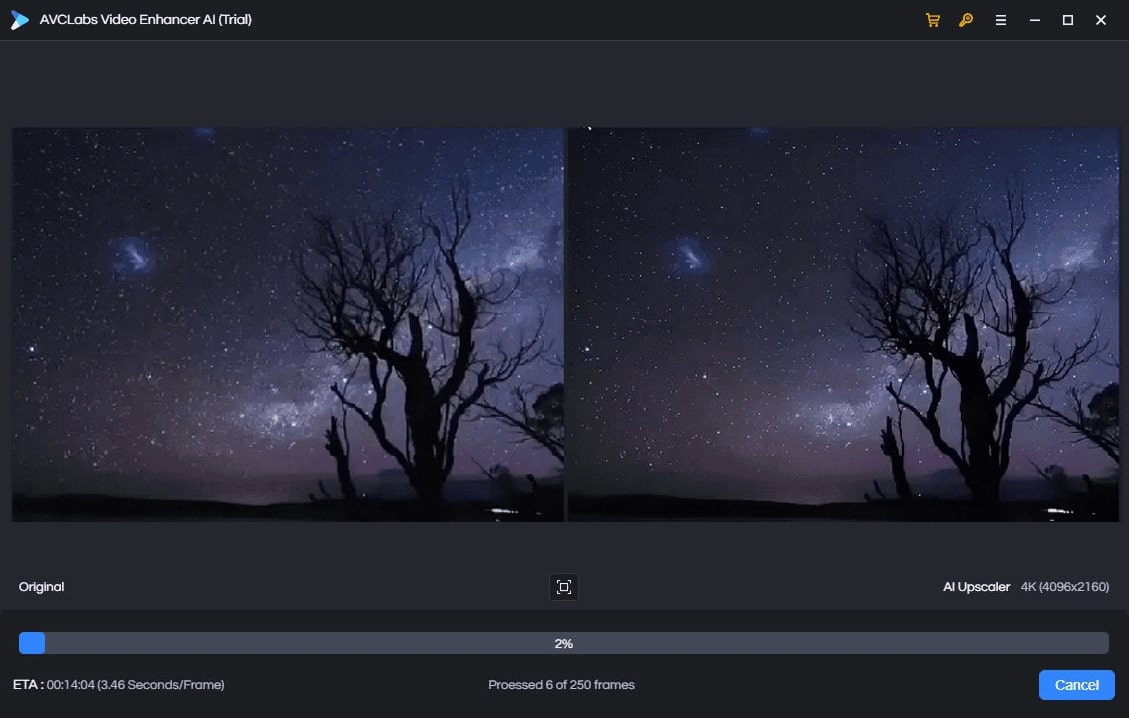Select the cart icon in the title bar

tap(933, 20)
